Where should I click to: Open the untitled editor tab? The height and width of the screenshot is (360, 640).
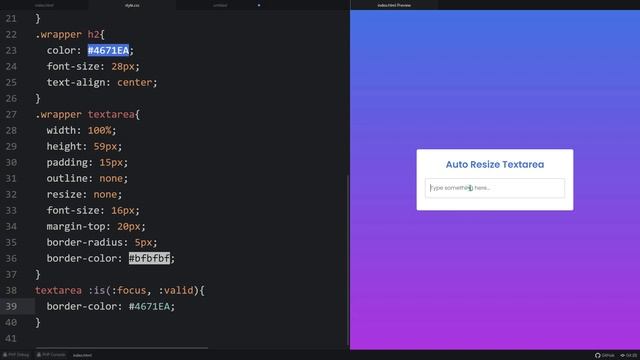pos(220,5)
